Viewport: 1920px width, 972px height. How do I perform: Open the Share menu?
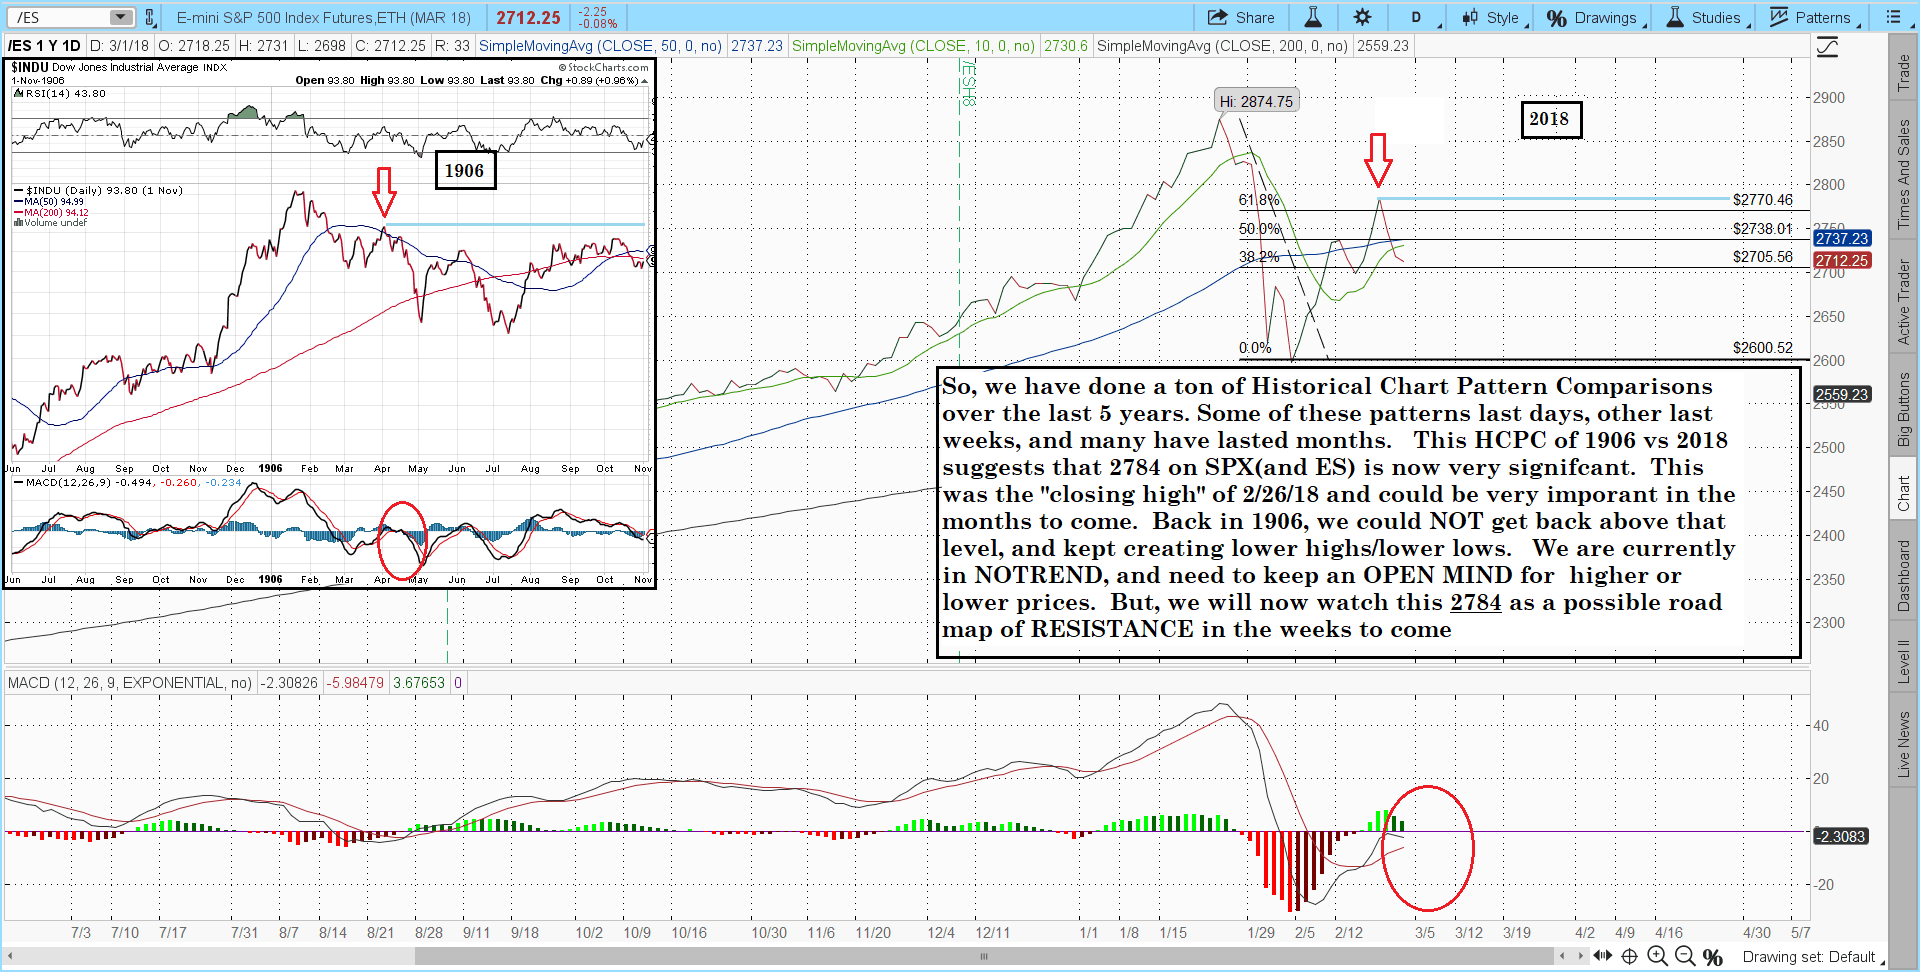pyautogui.click(x=1240, y=17)
